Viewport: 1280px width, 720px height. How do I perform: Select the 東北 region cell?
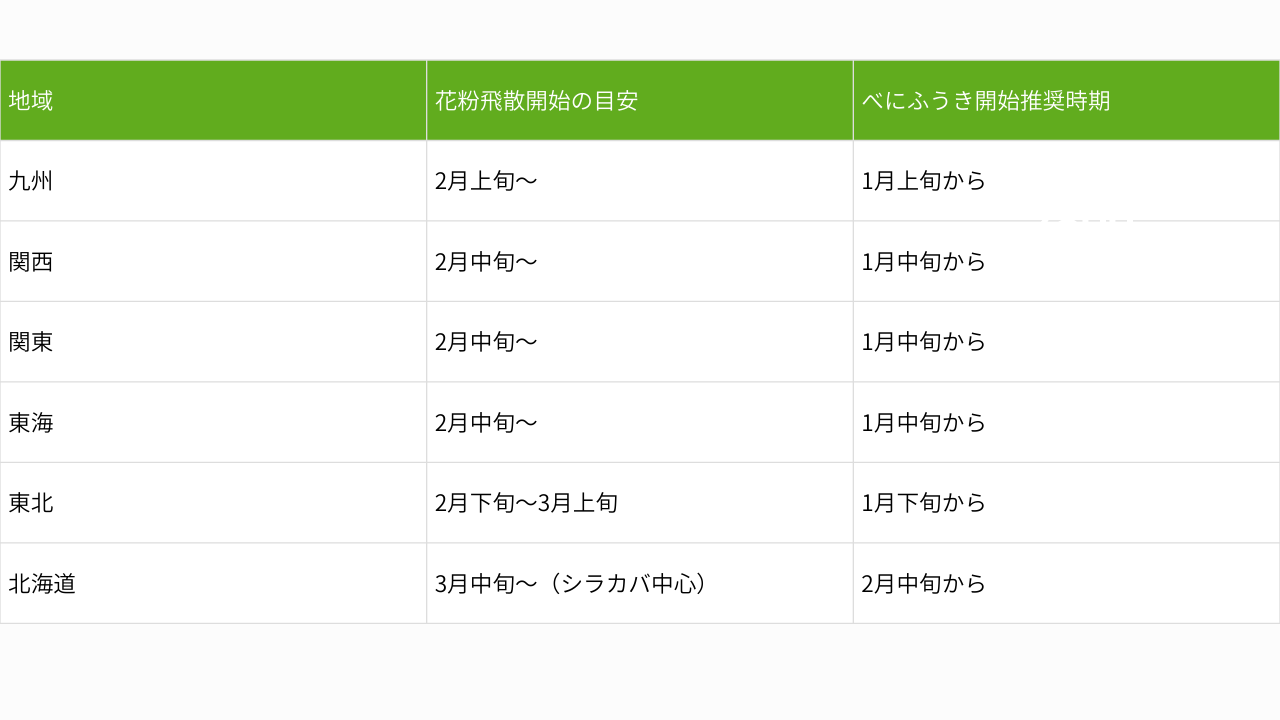31,503
